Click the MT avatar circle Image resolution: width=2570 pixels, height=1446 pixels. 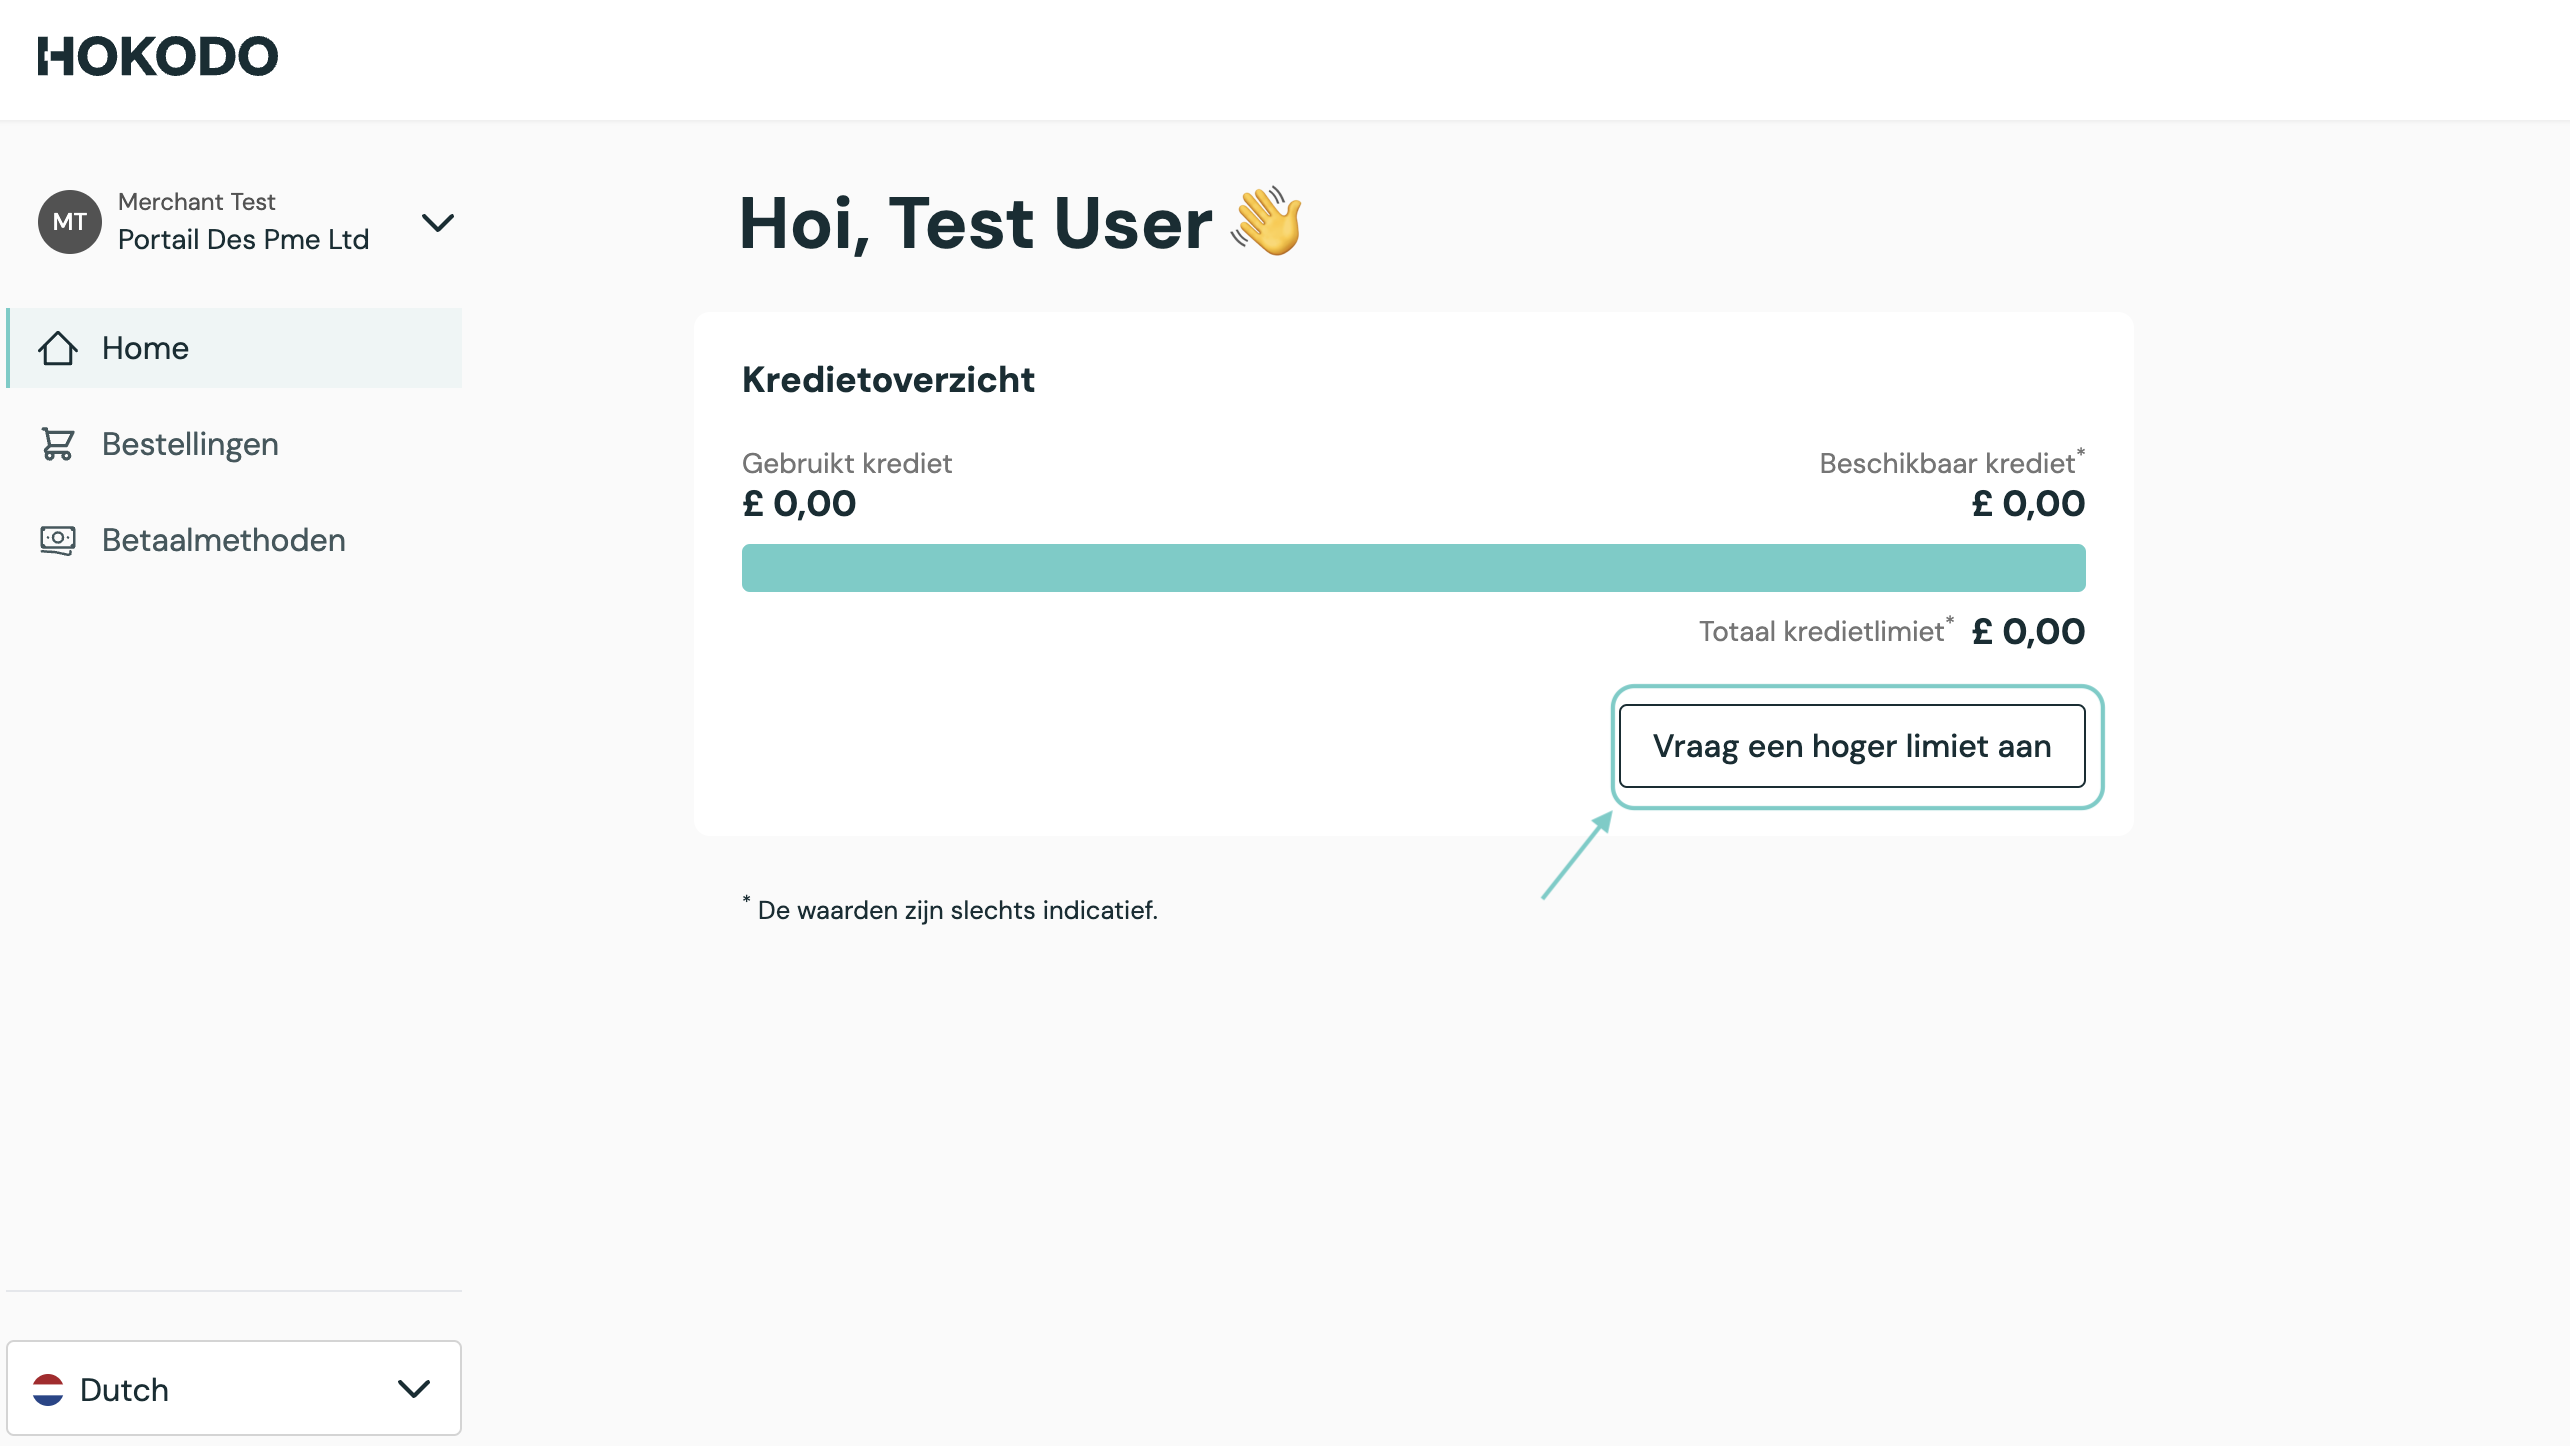(x=70, y=222)
